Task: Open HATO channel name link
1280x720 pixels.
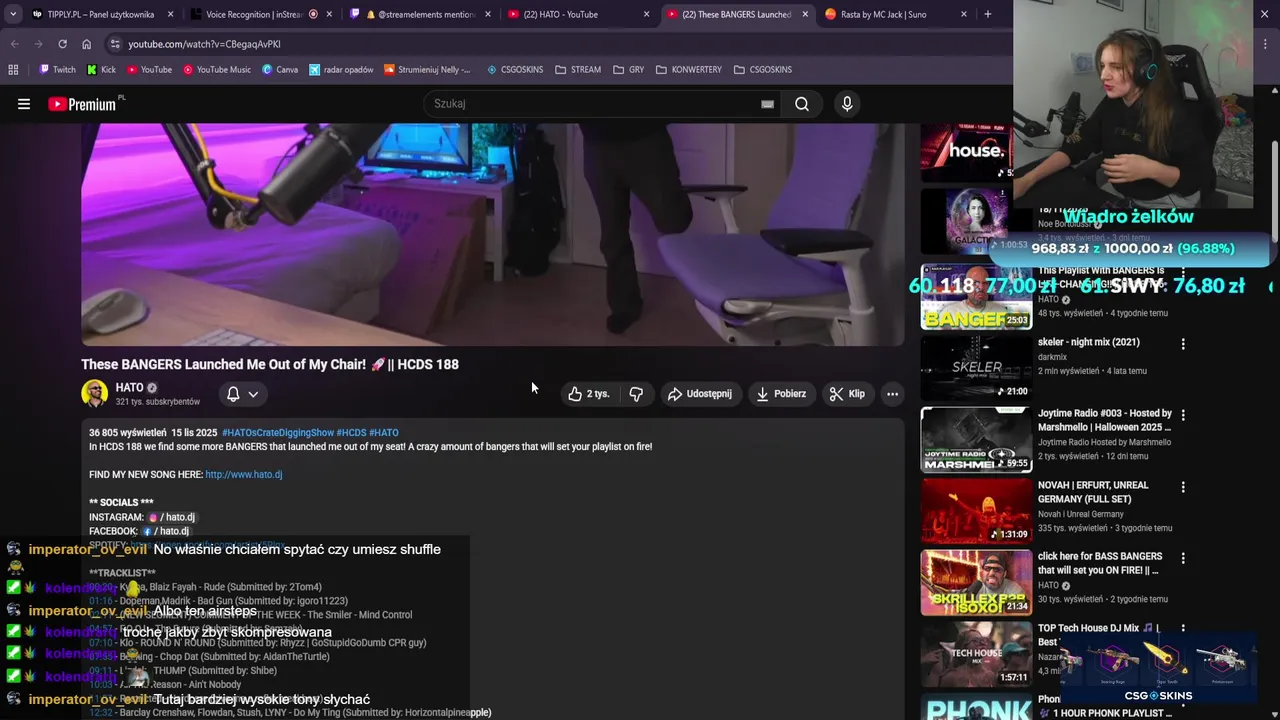Action: pos(129,387)
